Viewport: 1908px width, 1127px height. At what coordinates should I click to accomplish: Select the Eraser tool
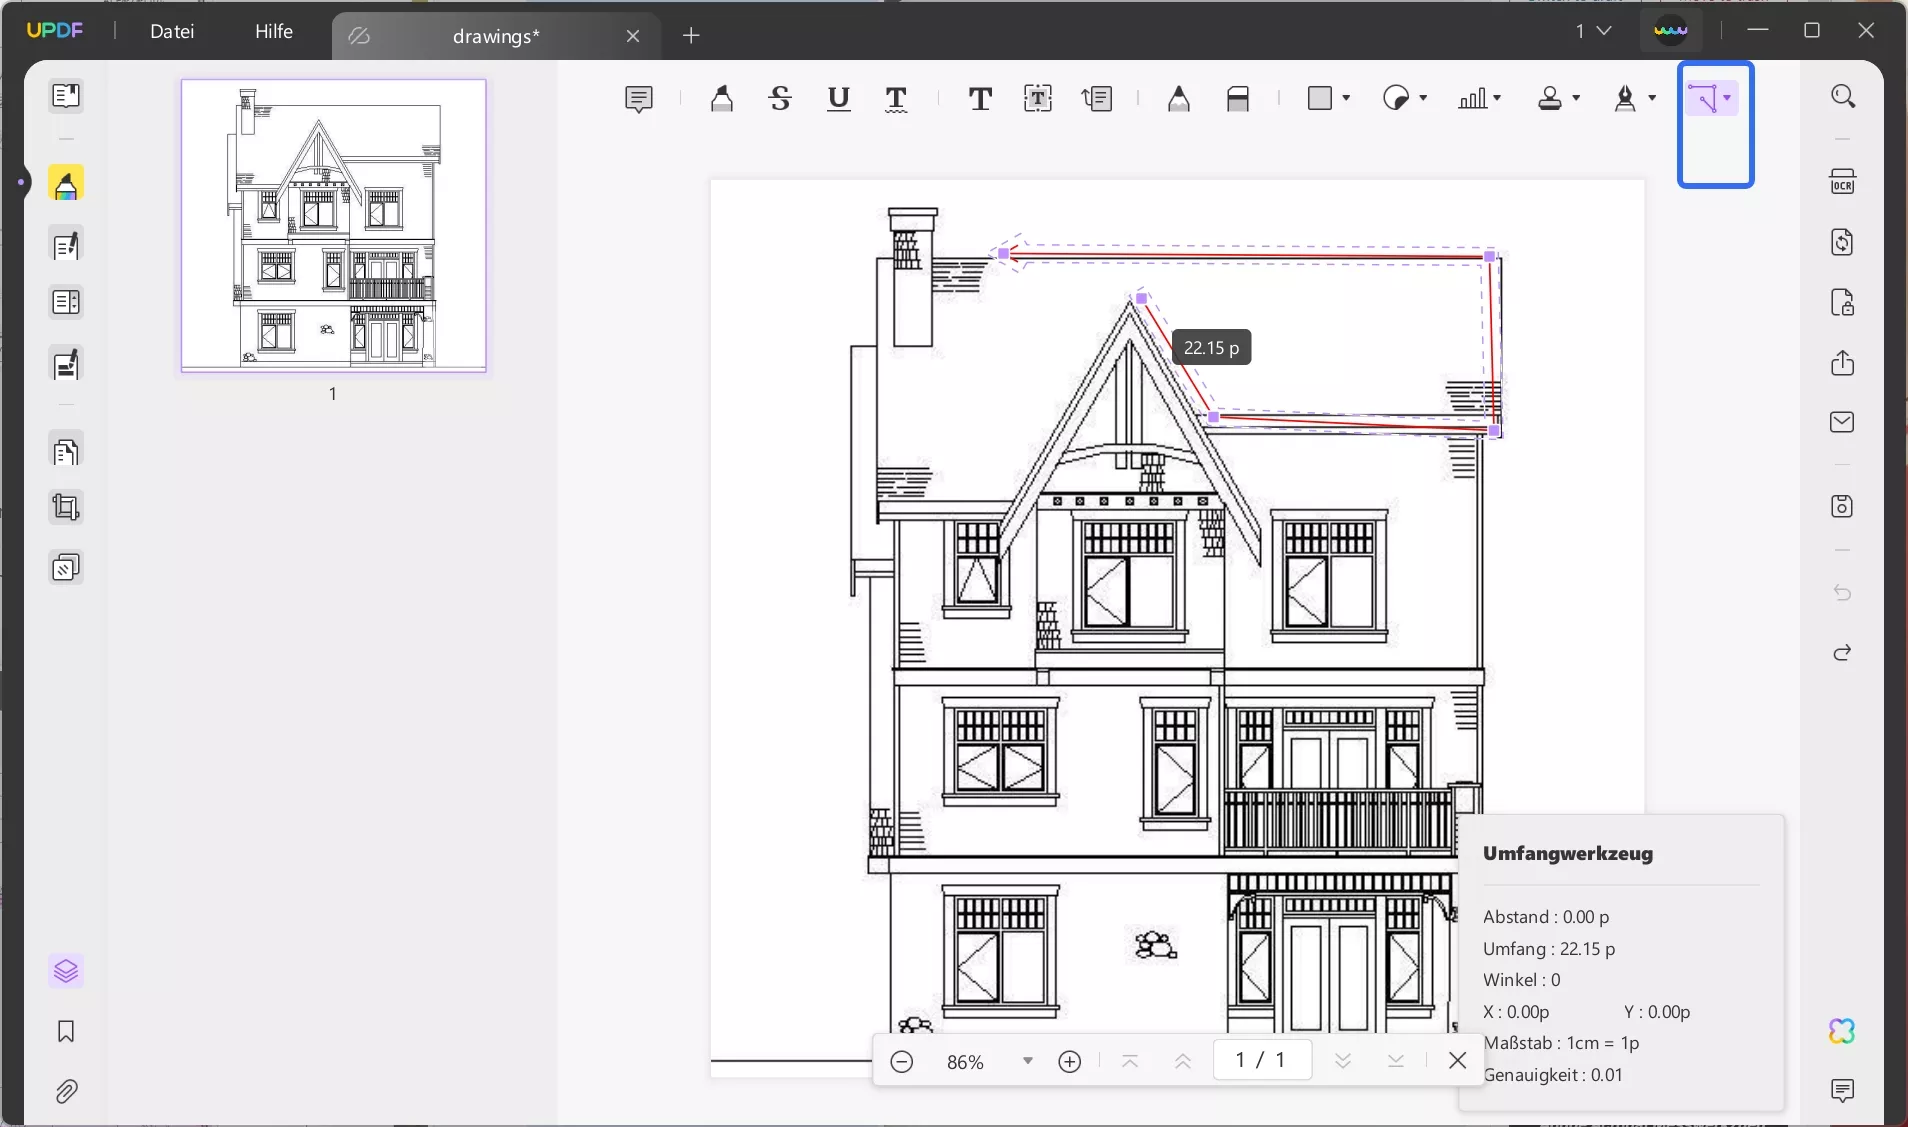click(1238, 99)
